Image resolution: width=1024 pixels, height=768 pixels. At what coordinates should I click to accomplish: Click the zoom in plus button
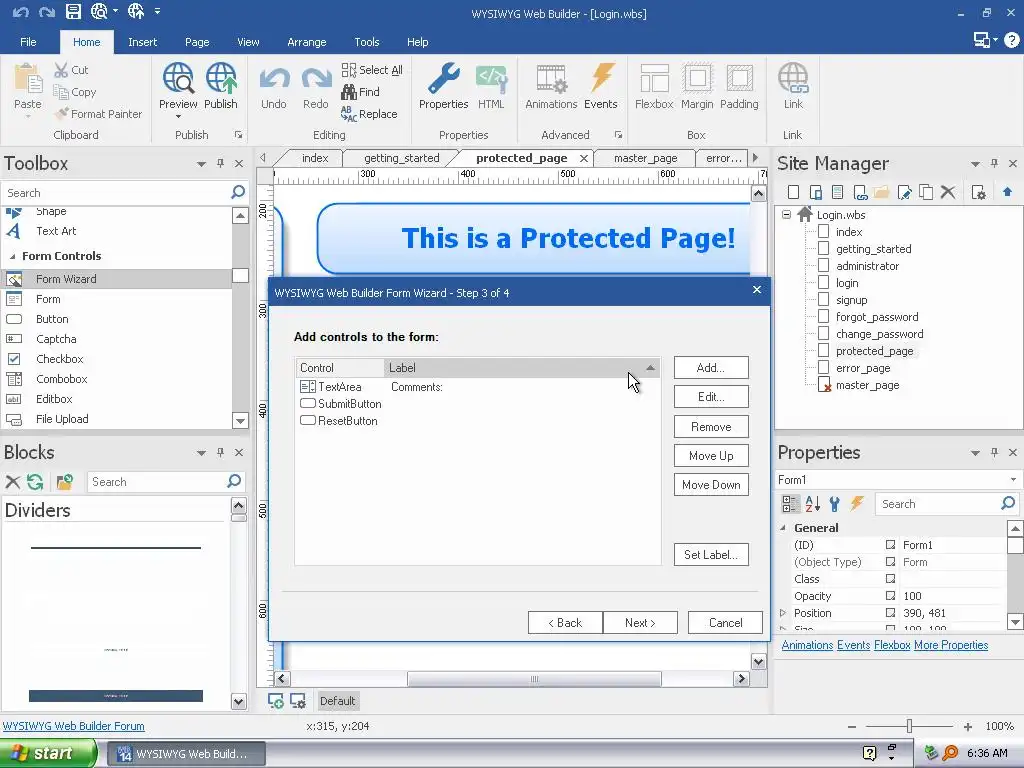968,726
